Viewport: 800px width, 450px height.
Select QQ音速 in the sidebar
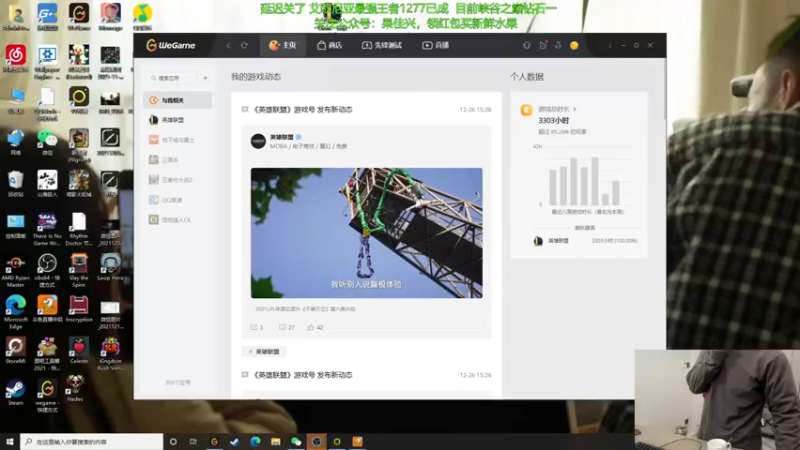click(x=178, y=200)
